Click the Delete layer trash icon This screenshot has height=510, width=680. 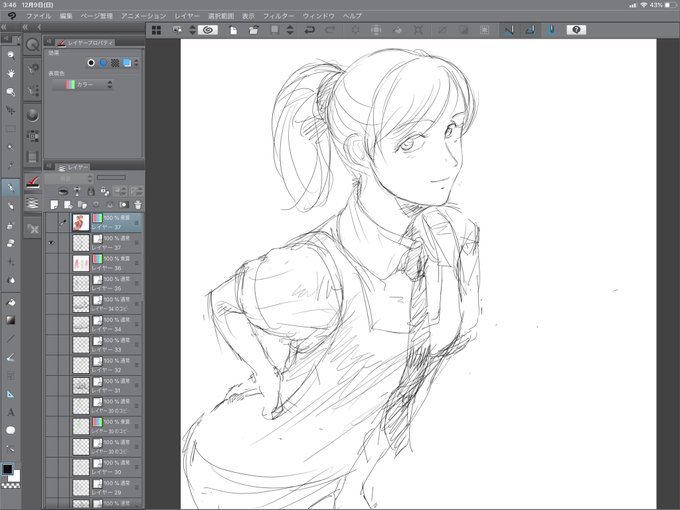(x=137, y=205)
